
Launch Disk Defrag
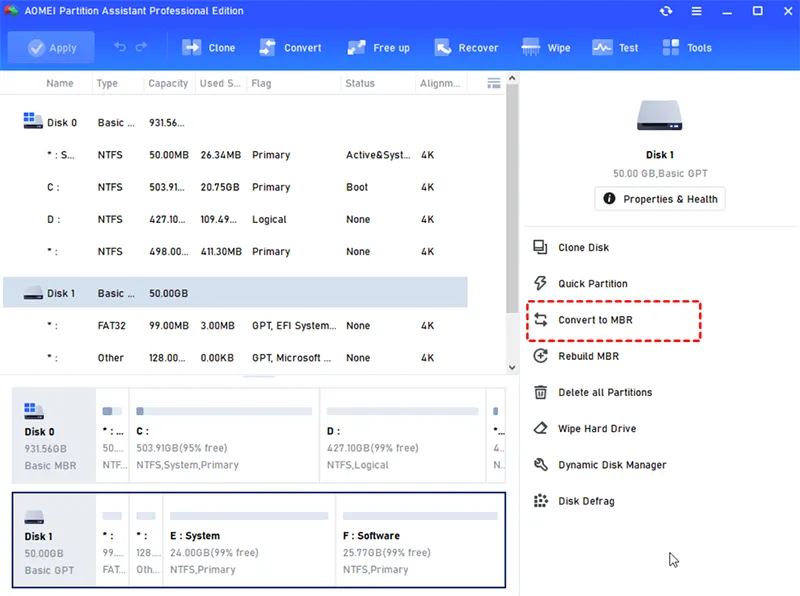(586, 501)
